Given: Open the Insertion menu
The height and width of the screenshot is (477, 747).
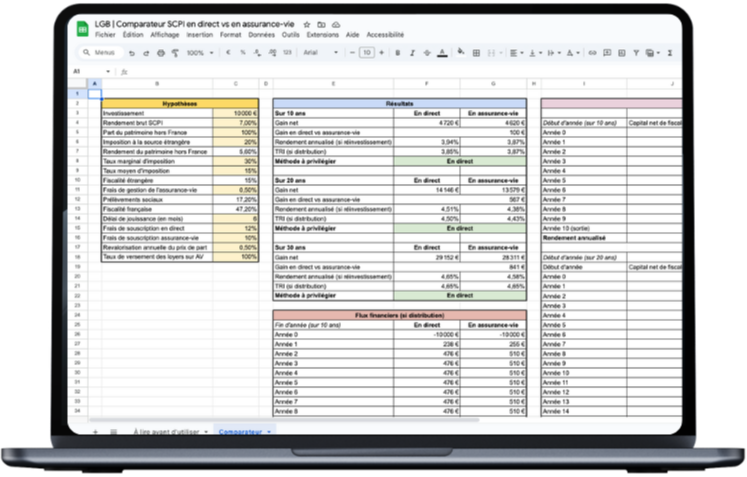Looking at the screenshot, I should tap(200, 35).
